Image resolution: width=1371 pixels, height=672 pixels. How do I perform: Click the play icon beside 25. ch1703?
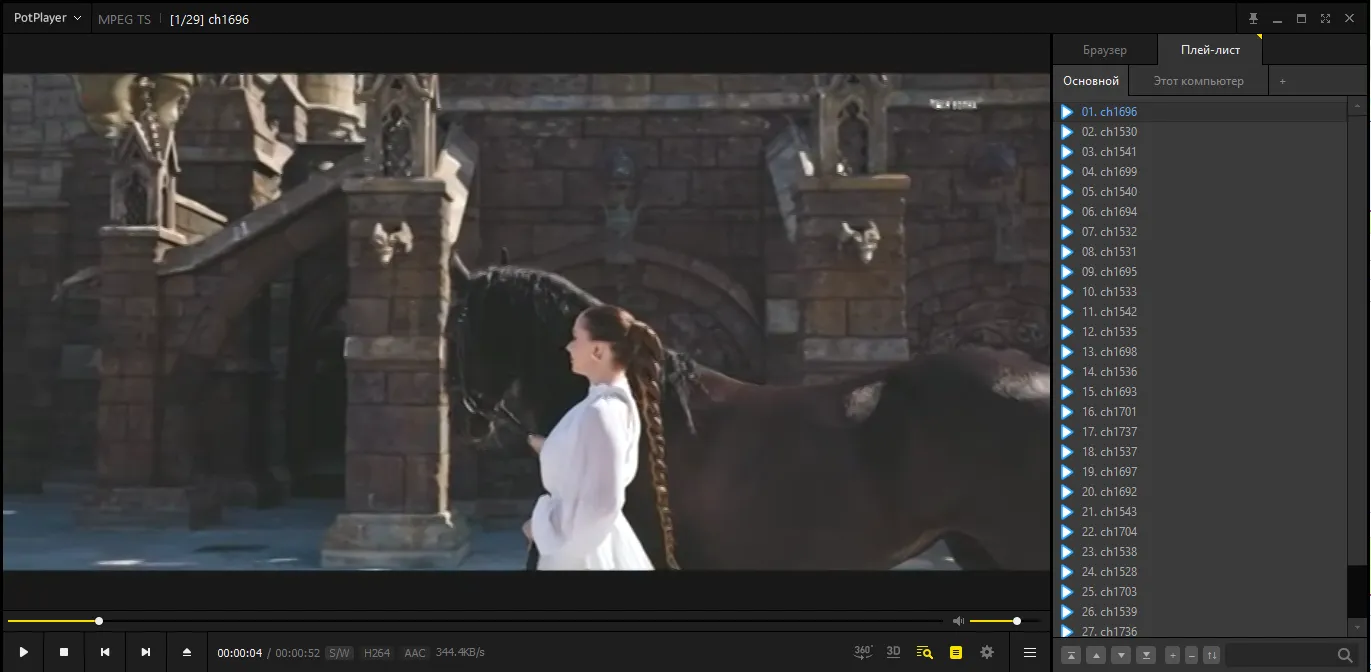pyautogui.click(x=1067, y=592)
